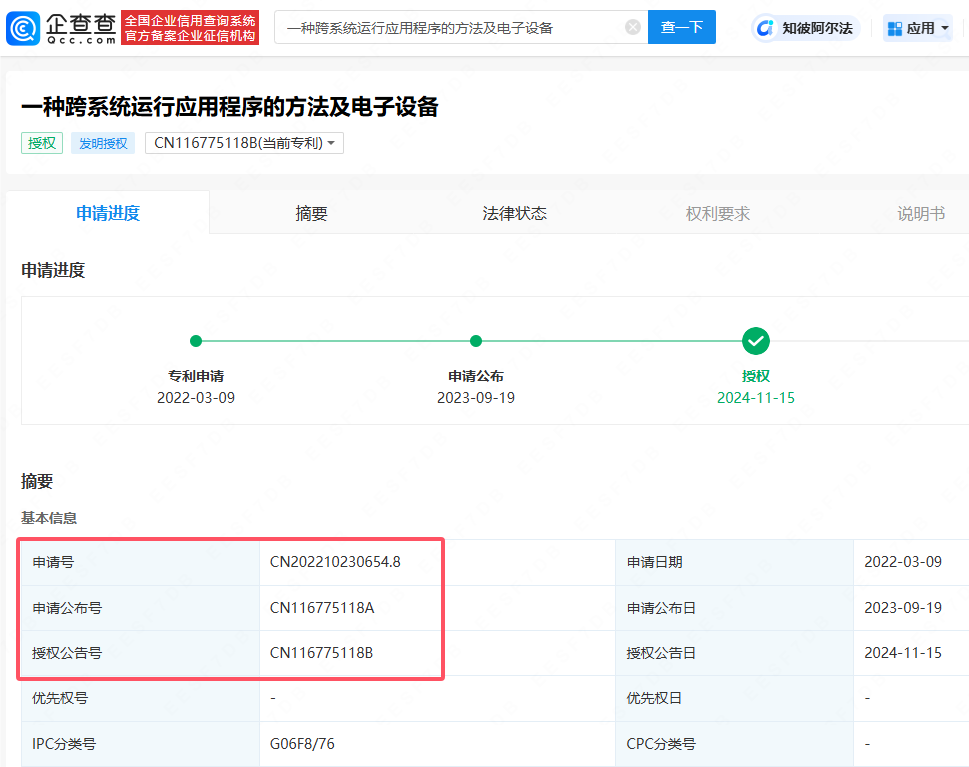
Task: Click the 申请公布 timeline dot
Action: click(x=475, y=341)
